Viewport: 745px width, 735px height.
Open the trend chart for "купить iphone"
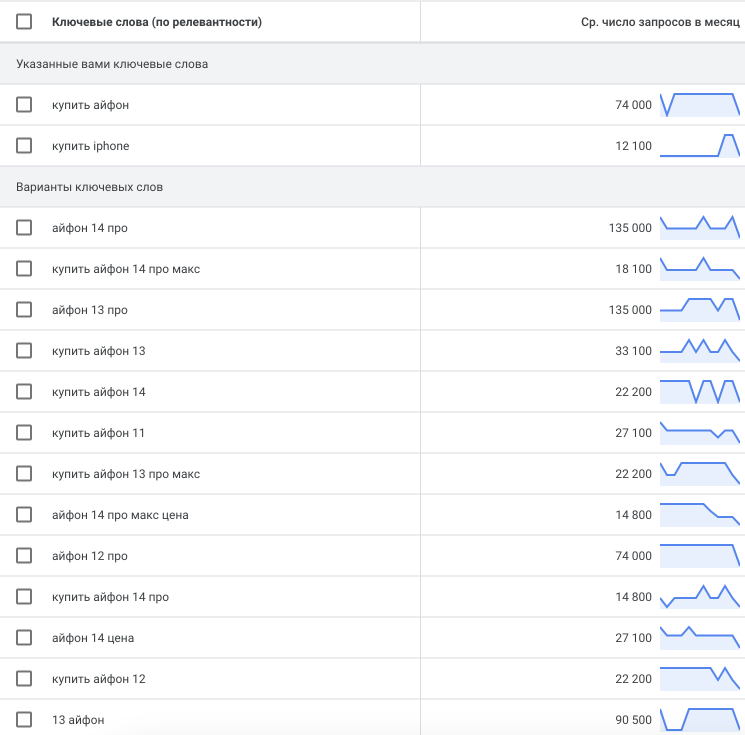(x=699, y=146)
